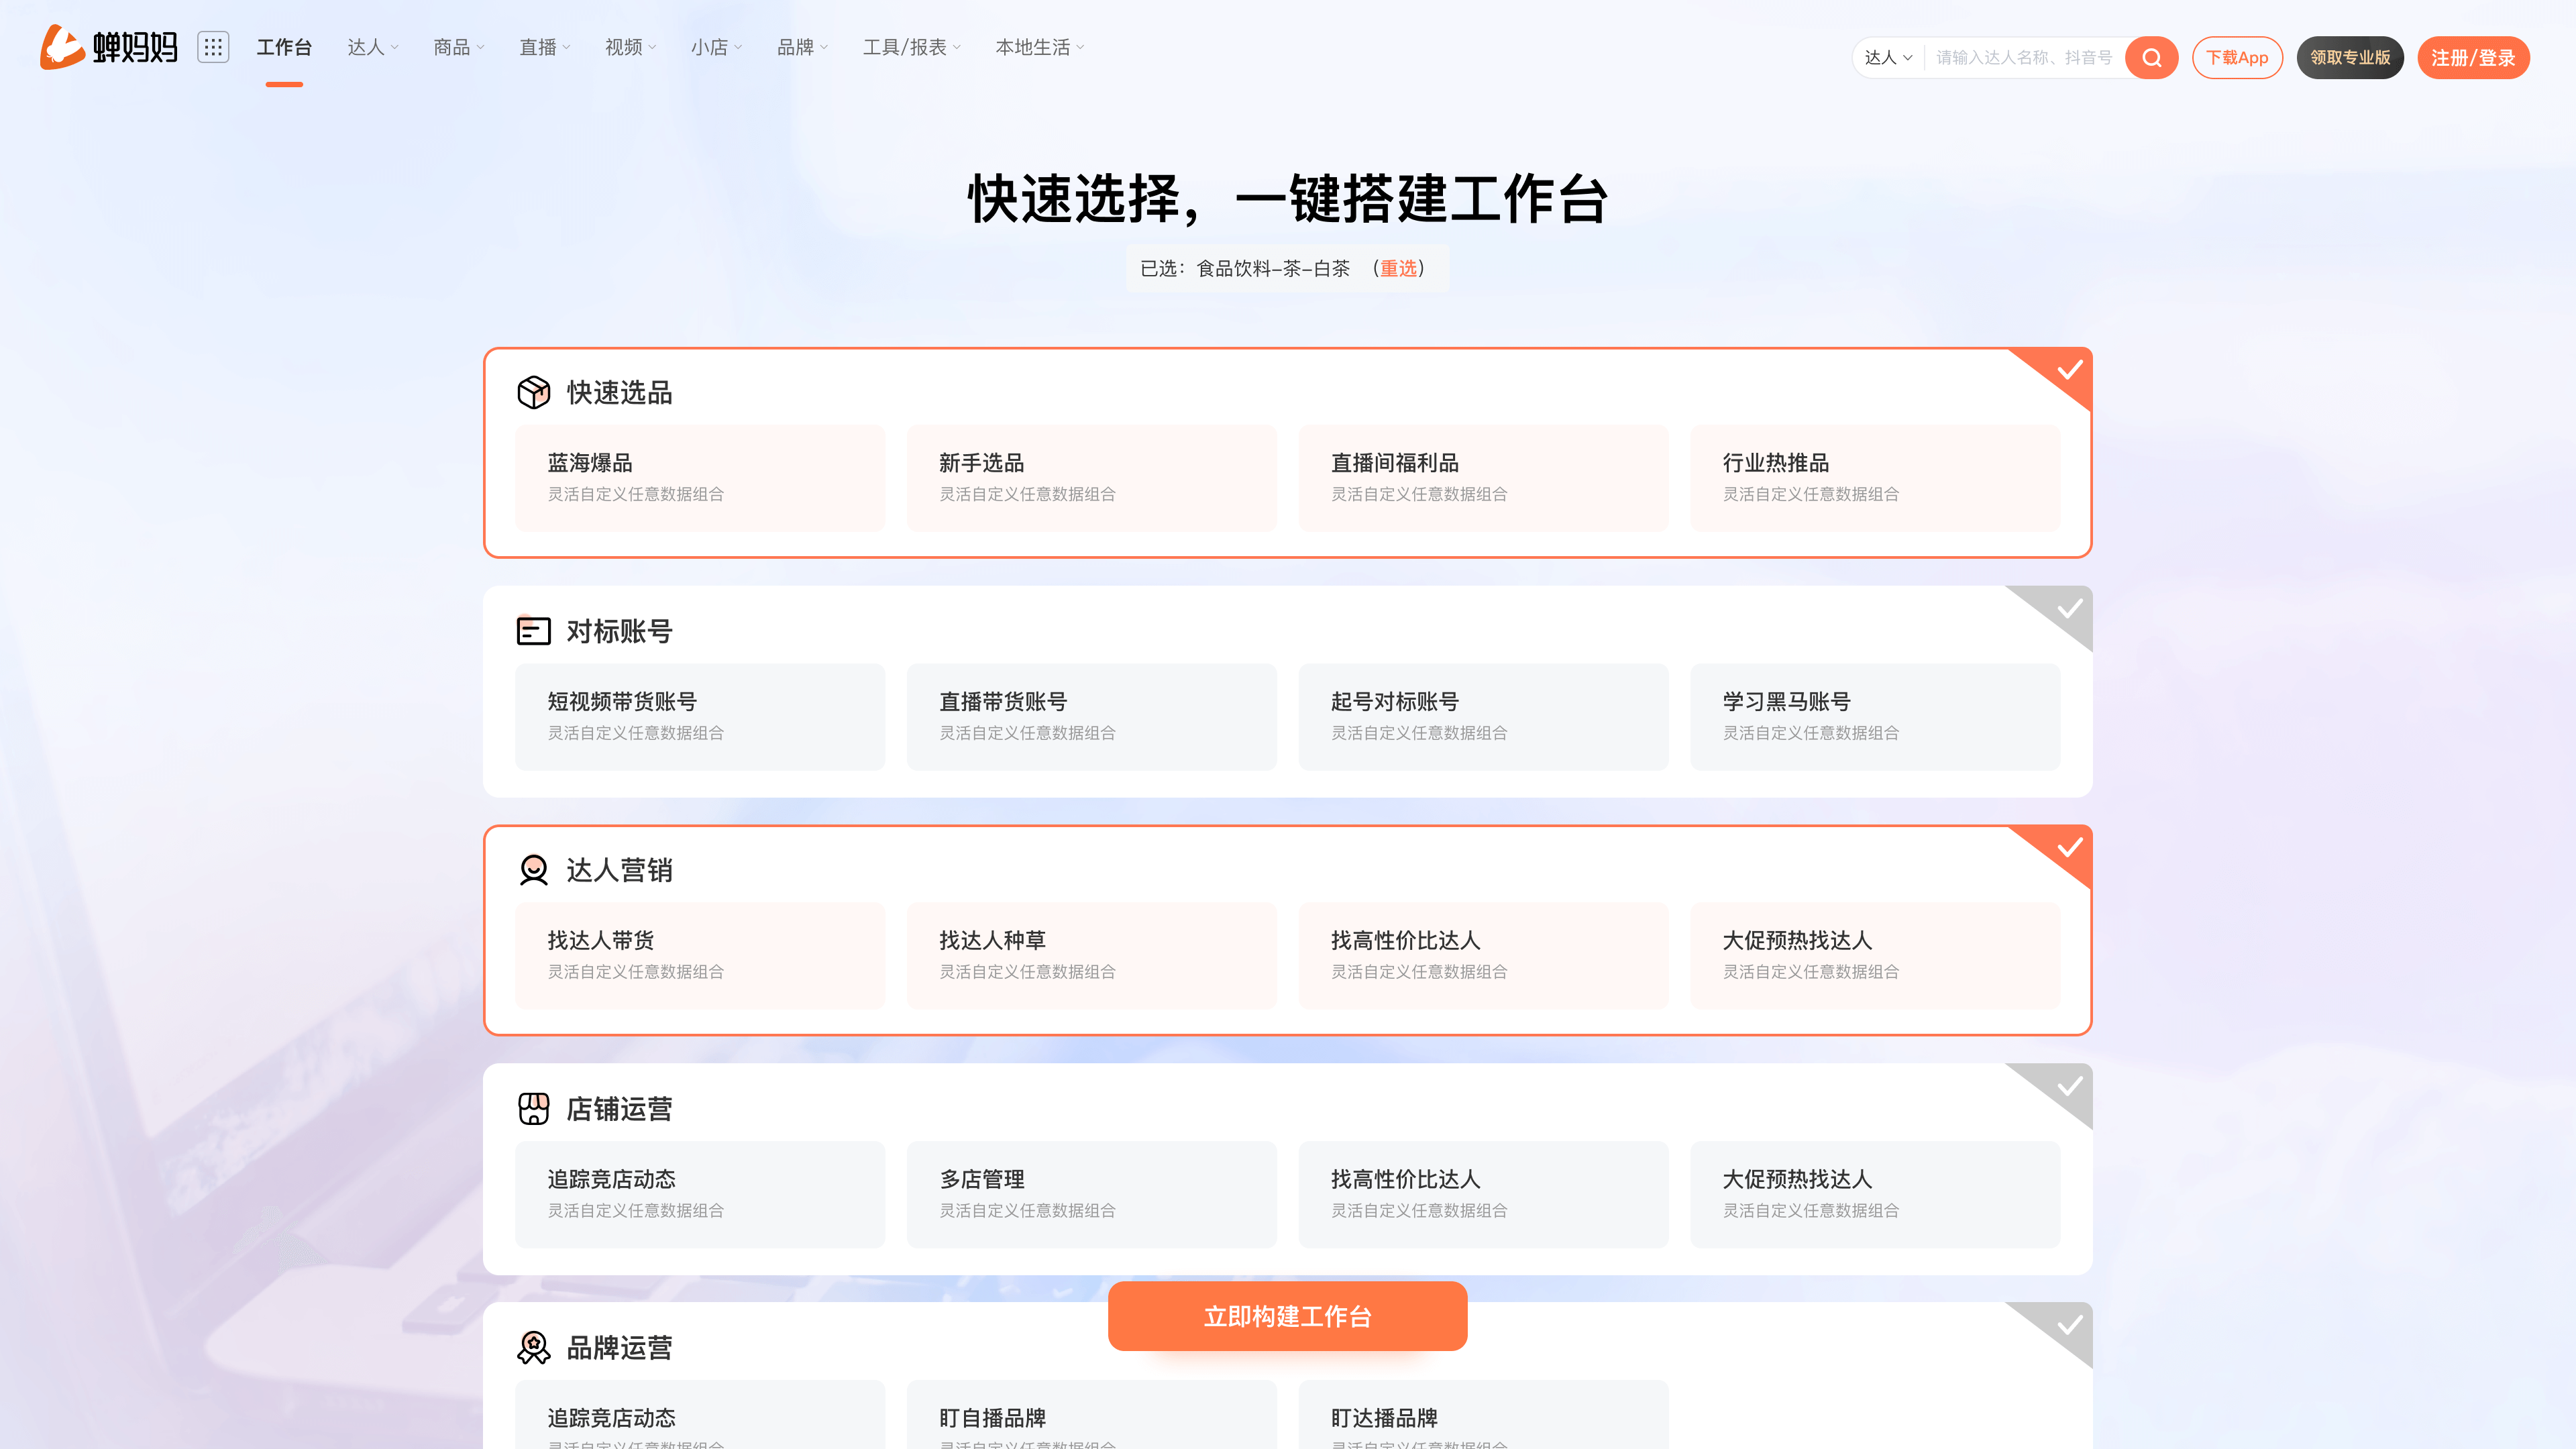
Task: Select the 新手选品 card
Action: click(1092, 478)
